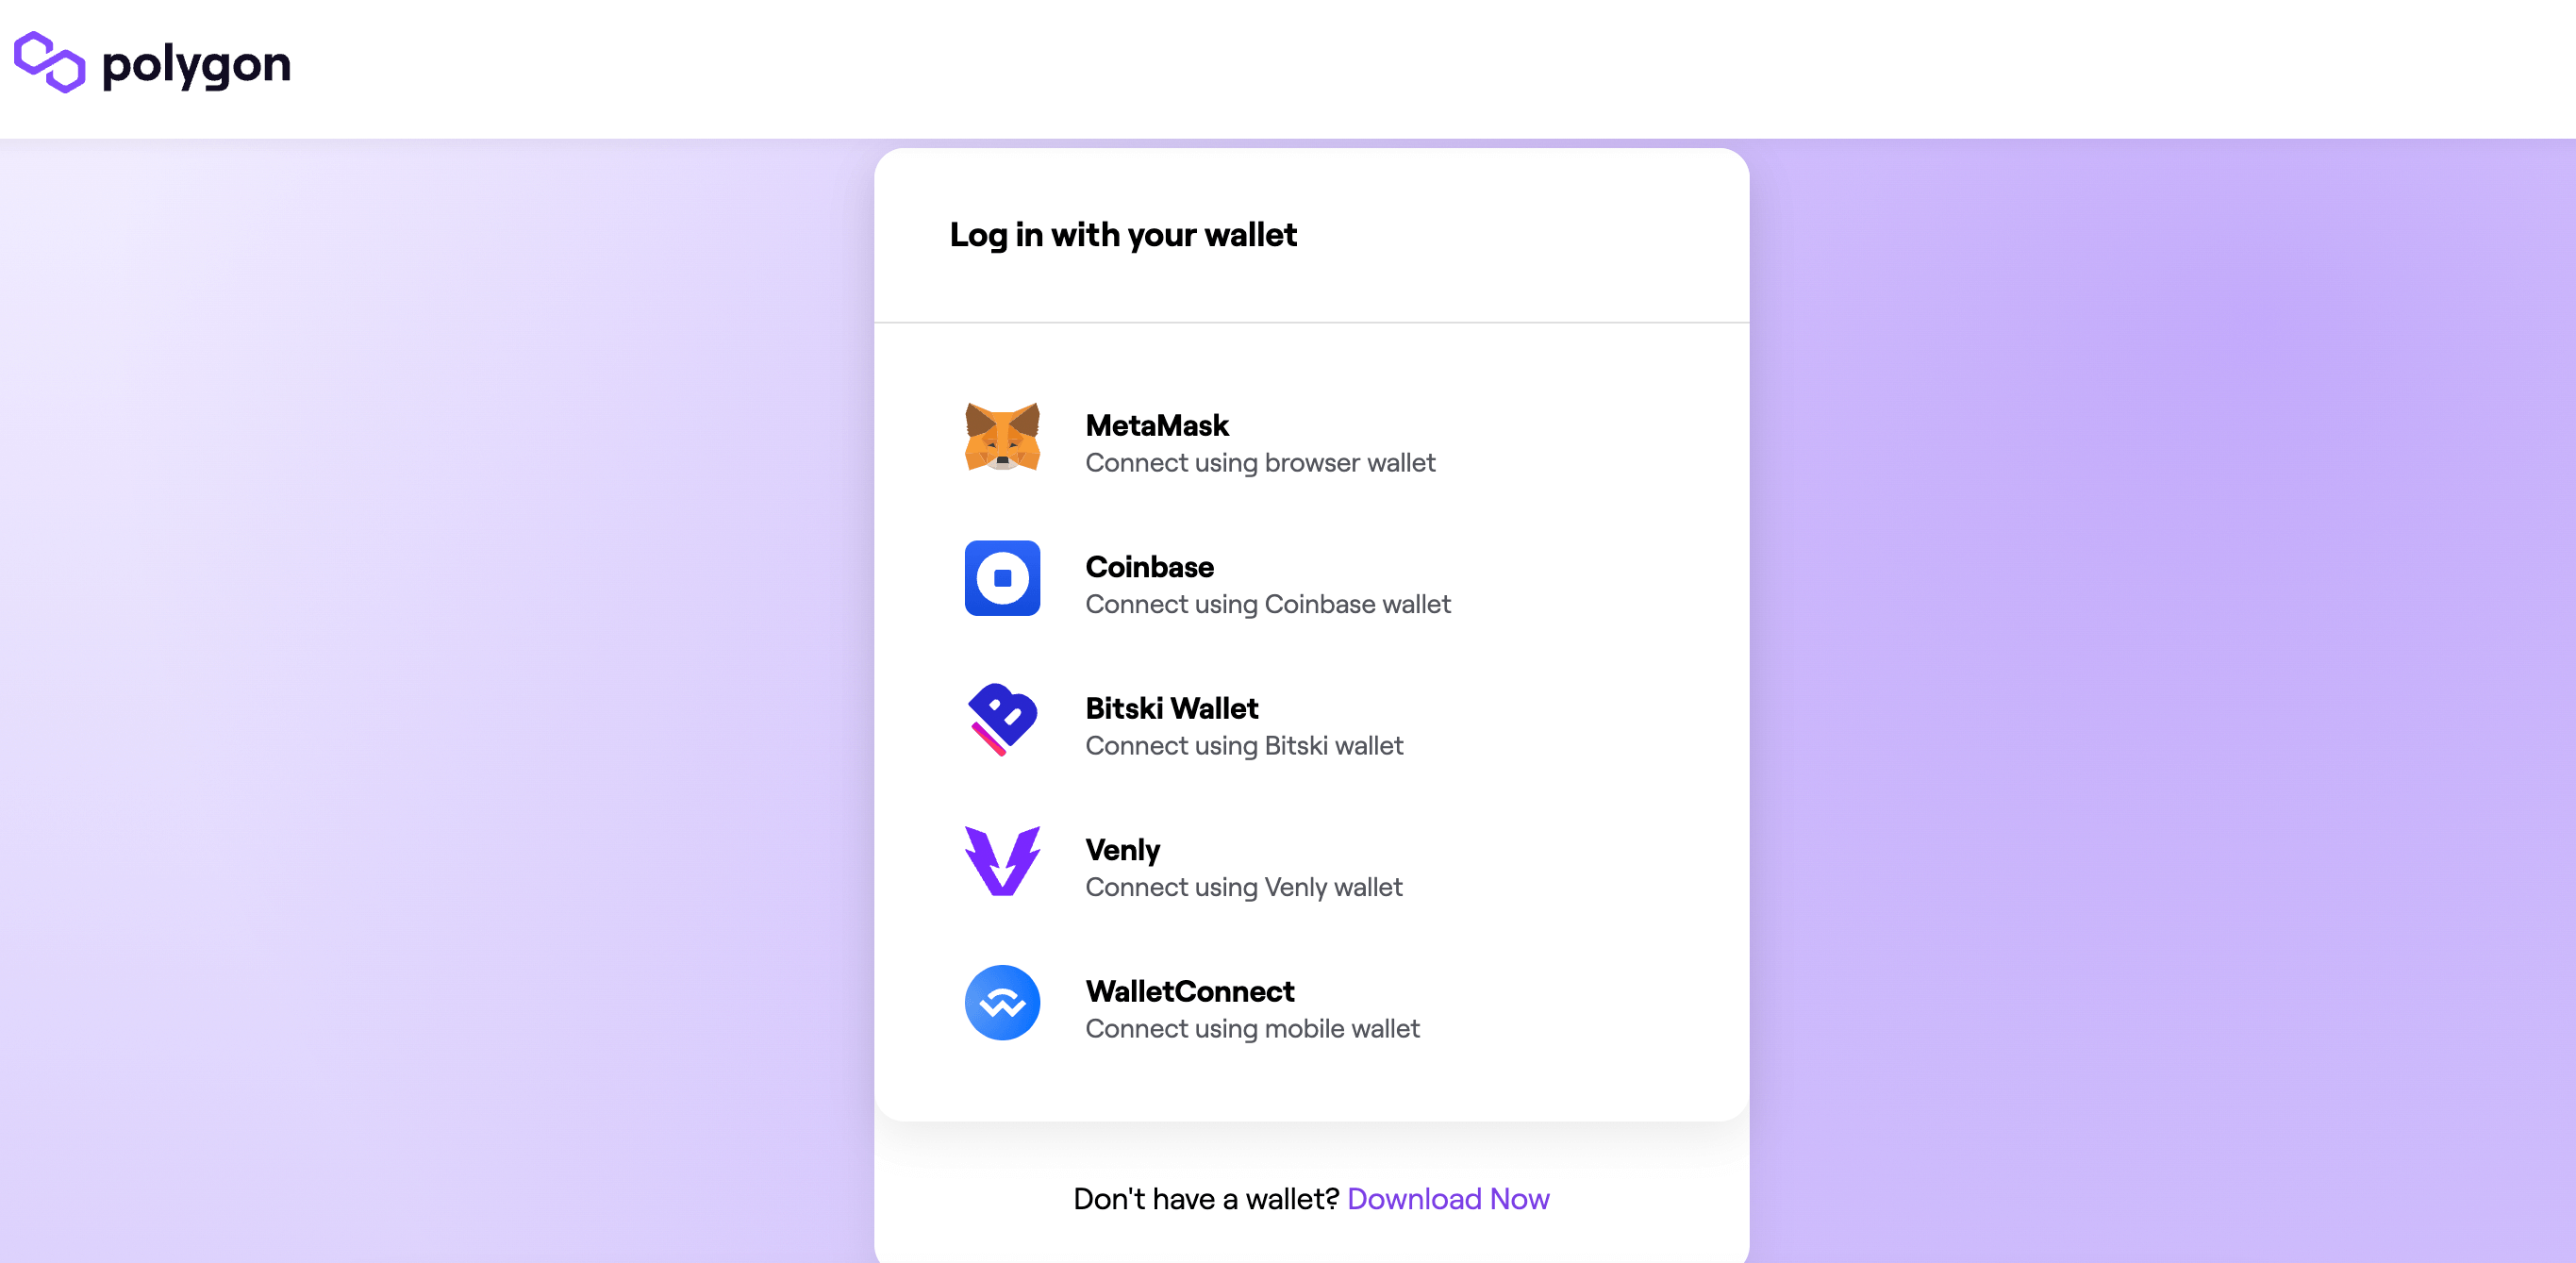Click the Bitski Wallet logo icon

coord(1002,720)
